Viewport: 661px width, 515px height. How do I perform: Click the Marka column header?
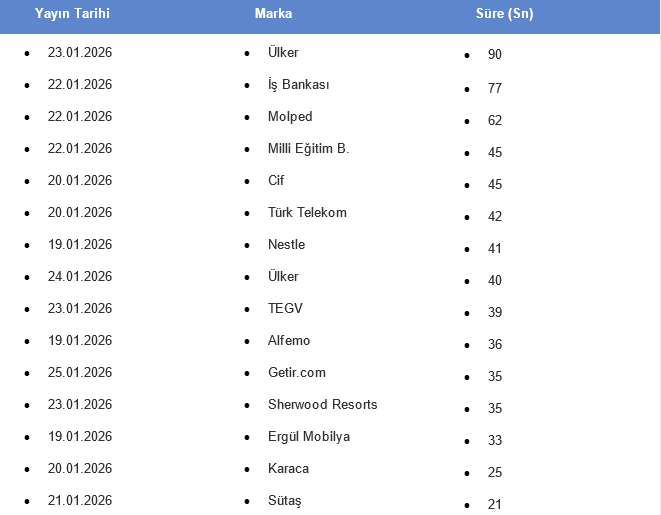[x=273, y=14]
